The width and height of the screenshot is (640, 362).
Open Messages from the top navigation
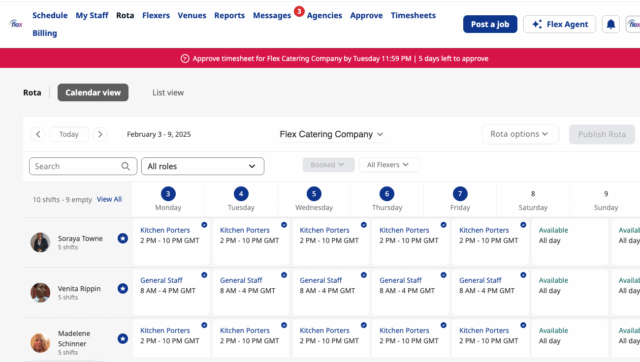click(272, 16)
